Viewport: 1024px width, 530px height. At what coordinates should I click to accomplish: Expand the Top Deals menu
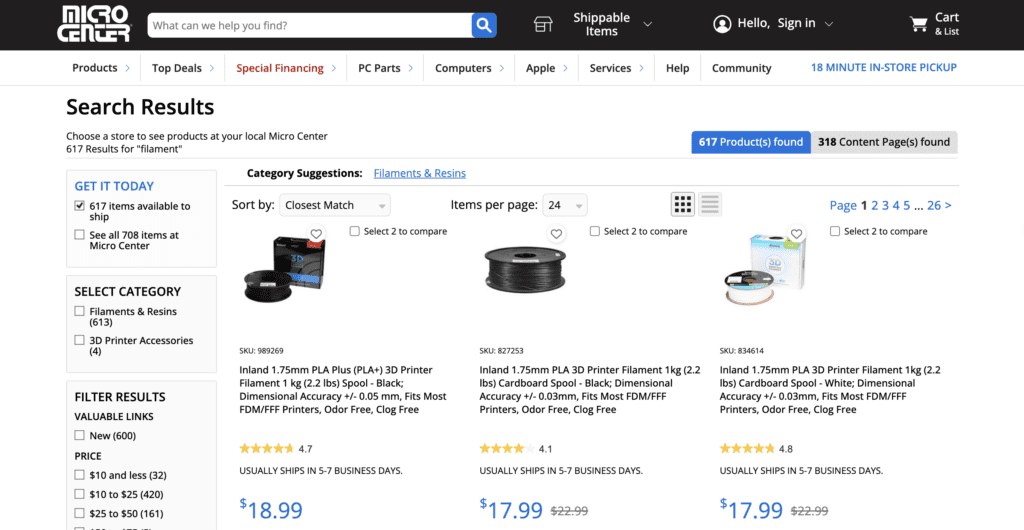tap(184, 68)
